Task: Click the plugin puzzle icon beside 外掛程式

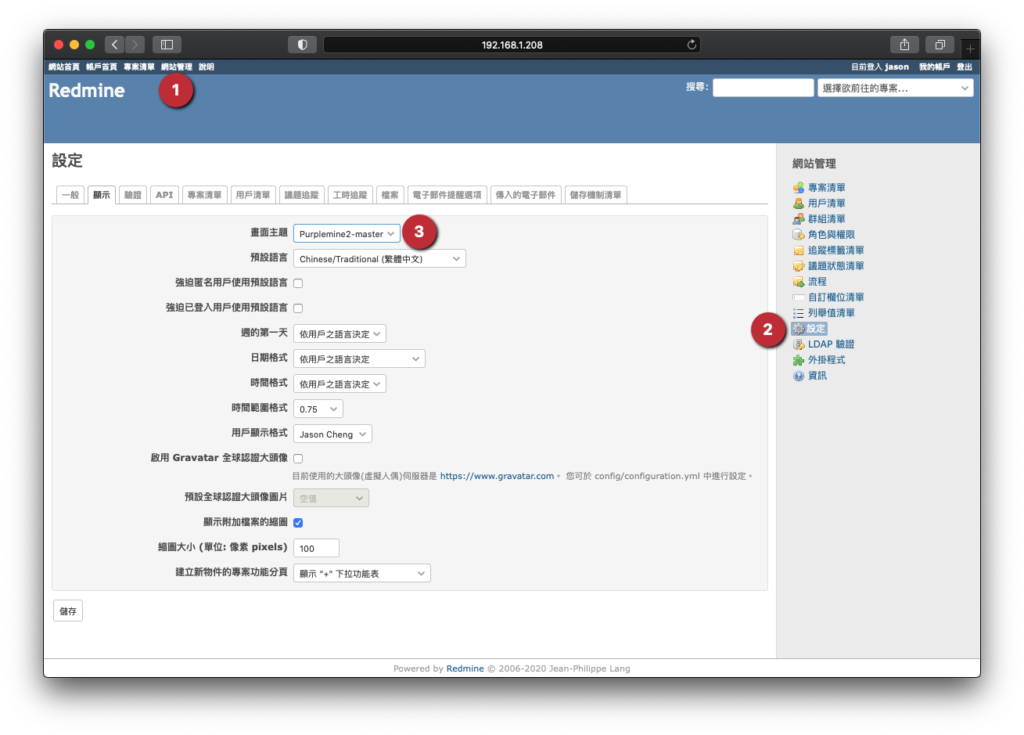Action: pos(798,360)
